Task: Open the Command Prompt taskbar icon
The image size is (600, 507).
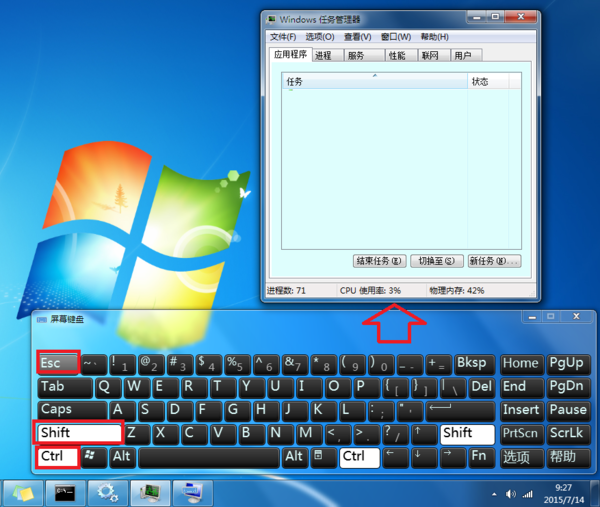Action: (x=64, y=493)
